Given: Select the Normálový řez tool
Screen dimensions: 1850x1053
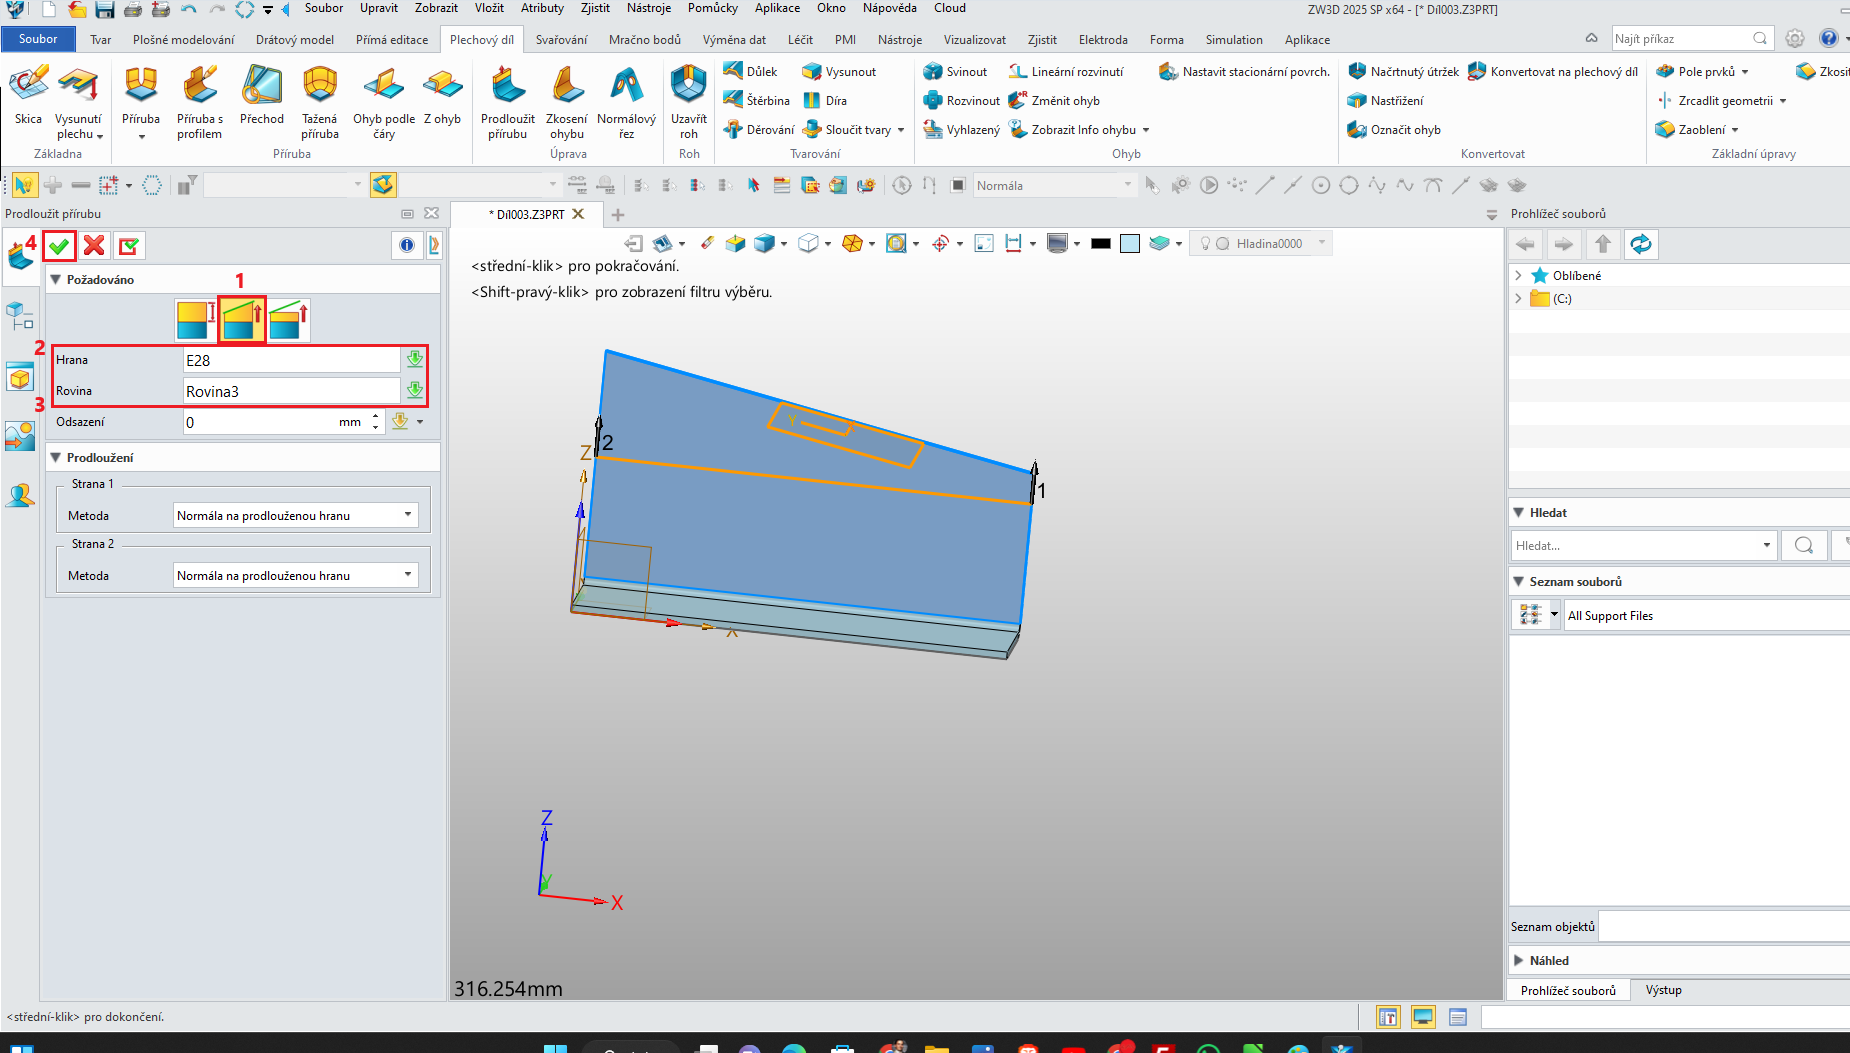Looking at the screenshot, I should click(626, 102).
